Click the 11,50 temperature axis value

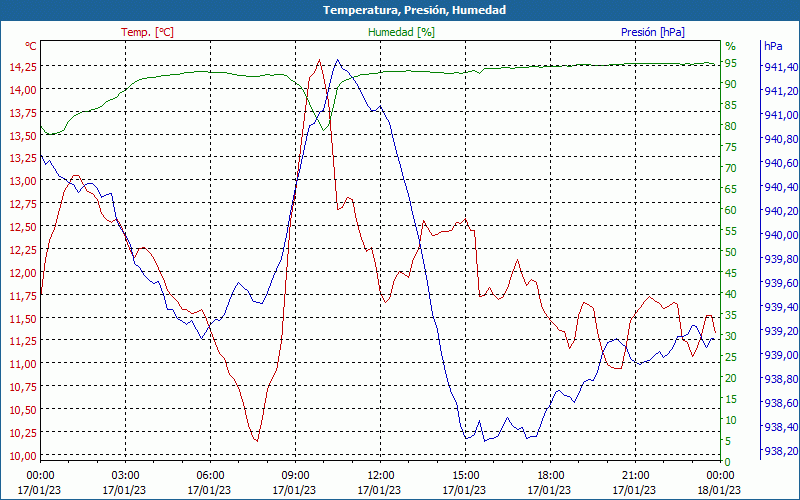point(23,319)
